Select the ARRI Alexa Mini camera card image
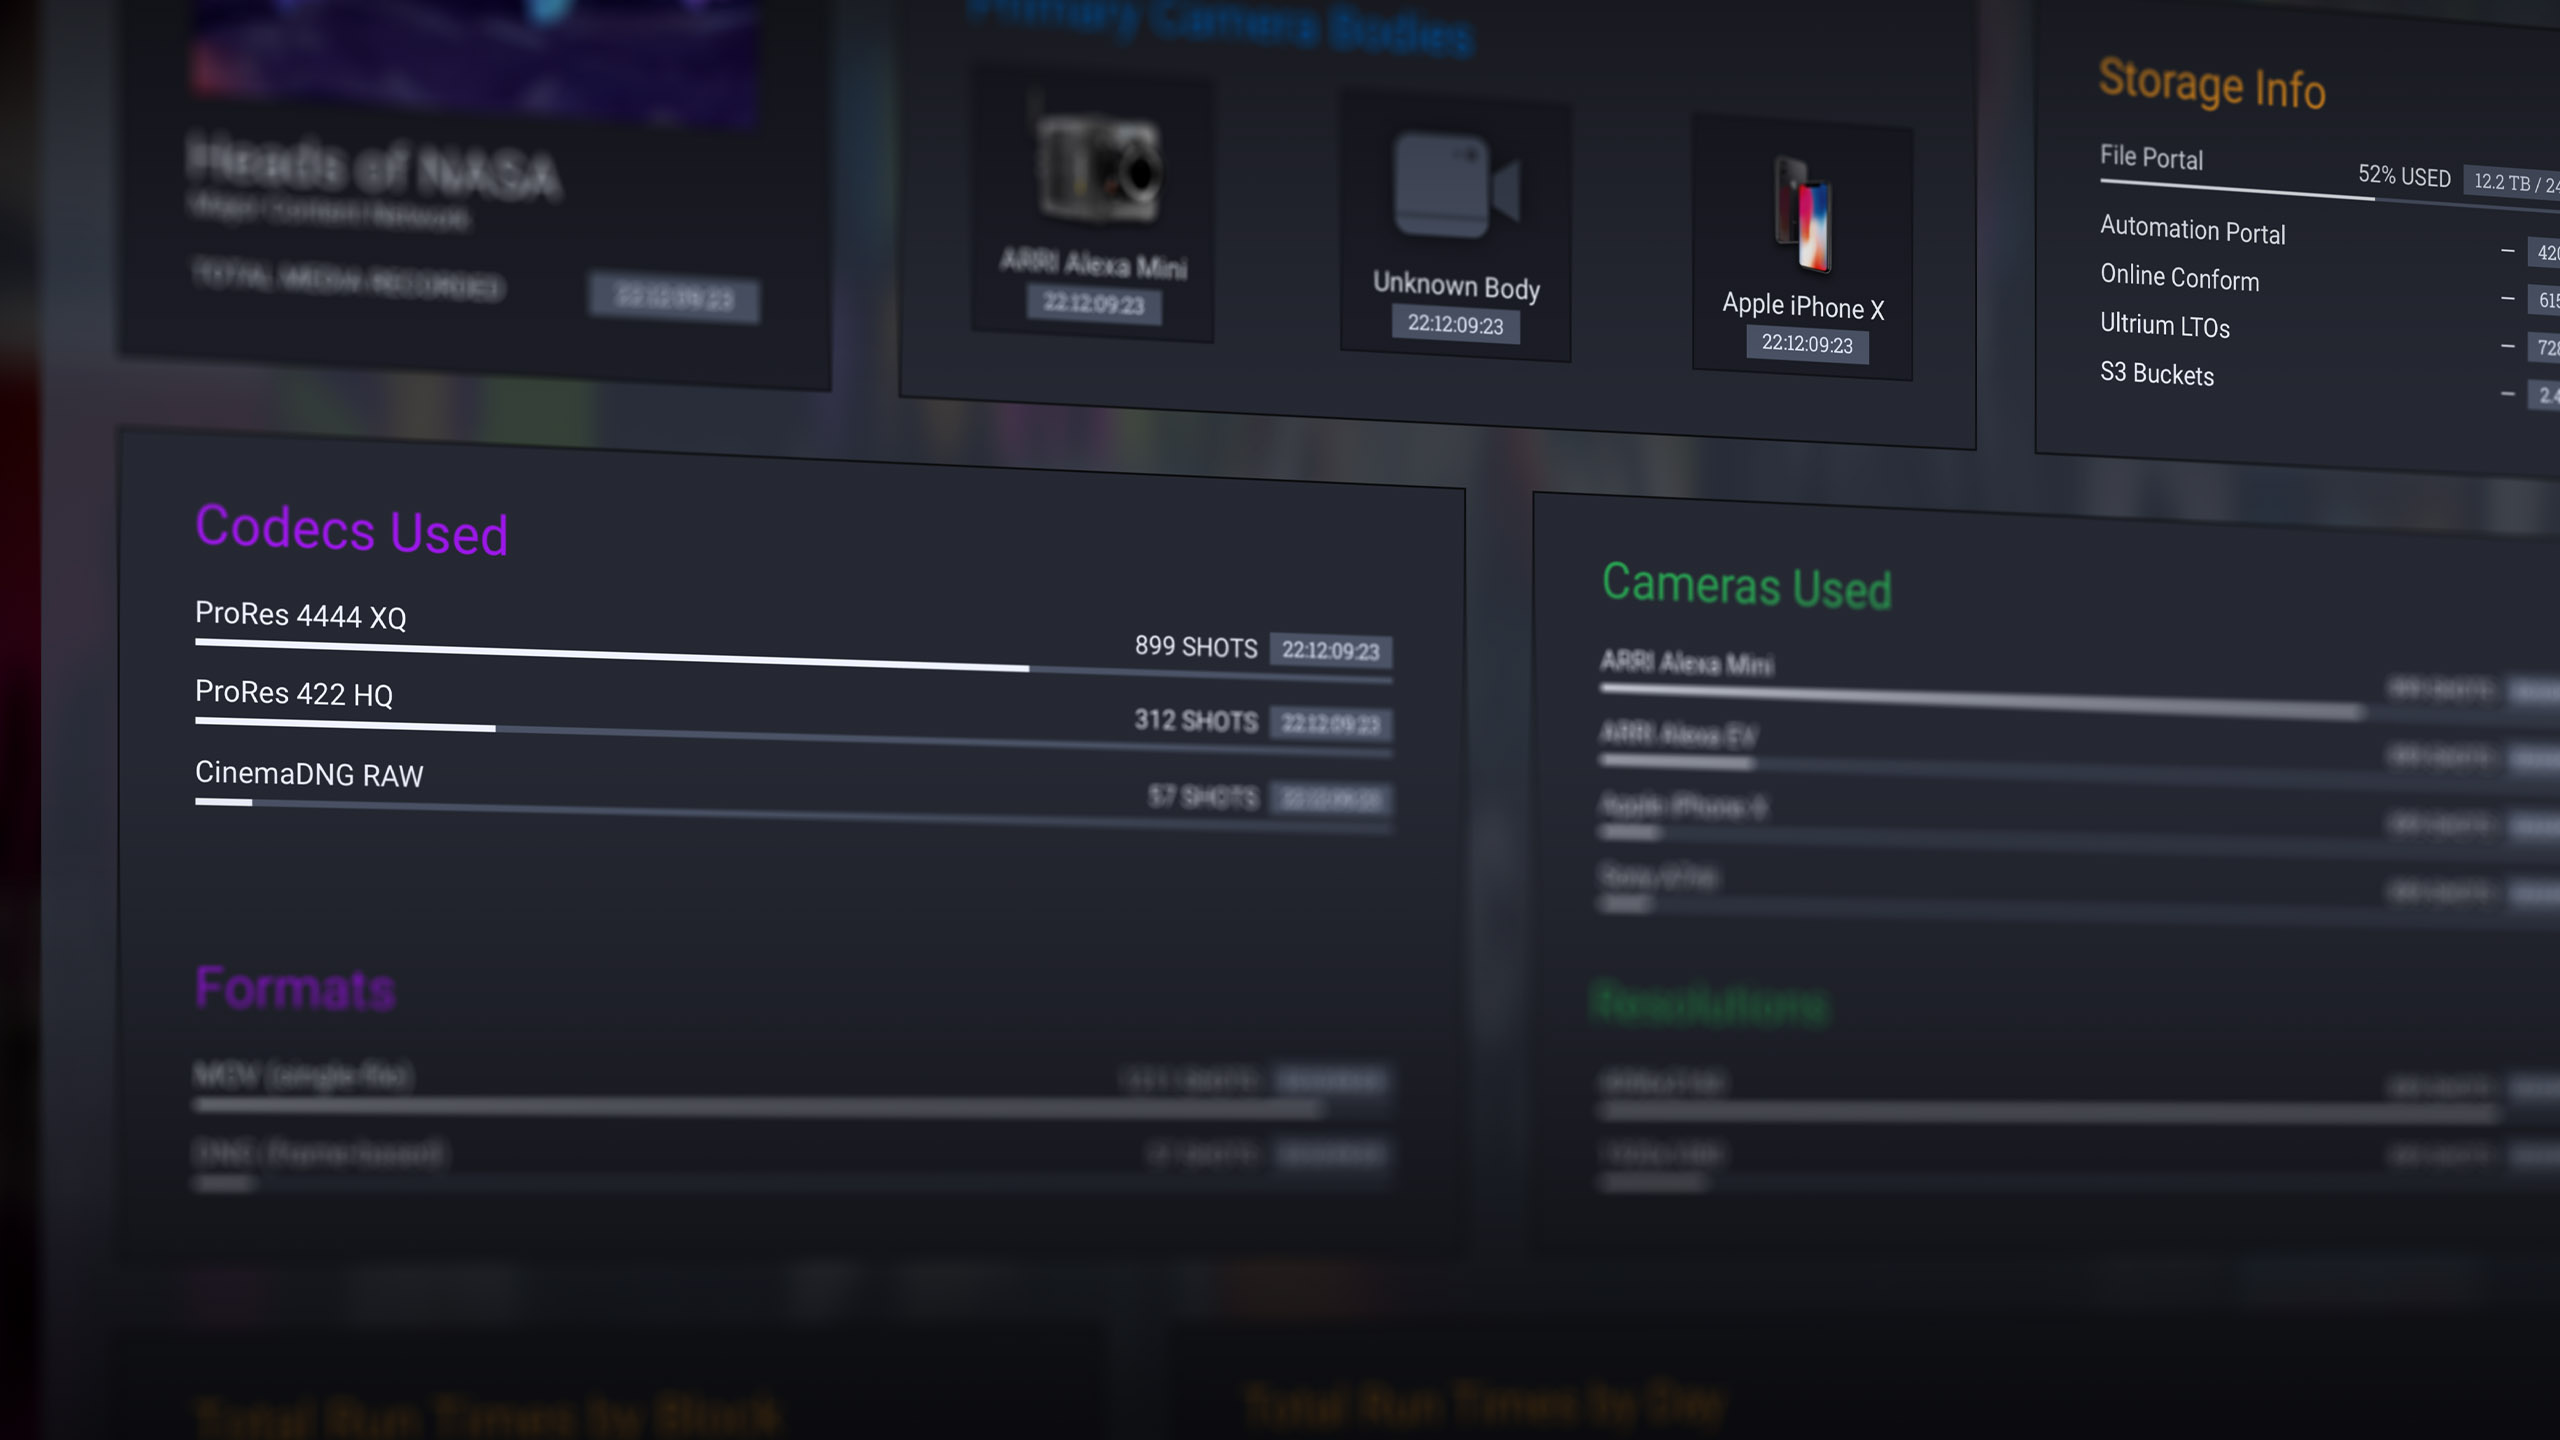 click(1100, 169)
